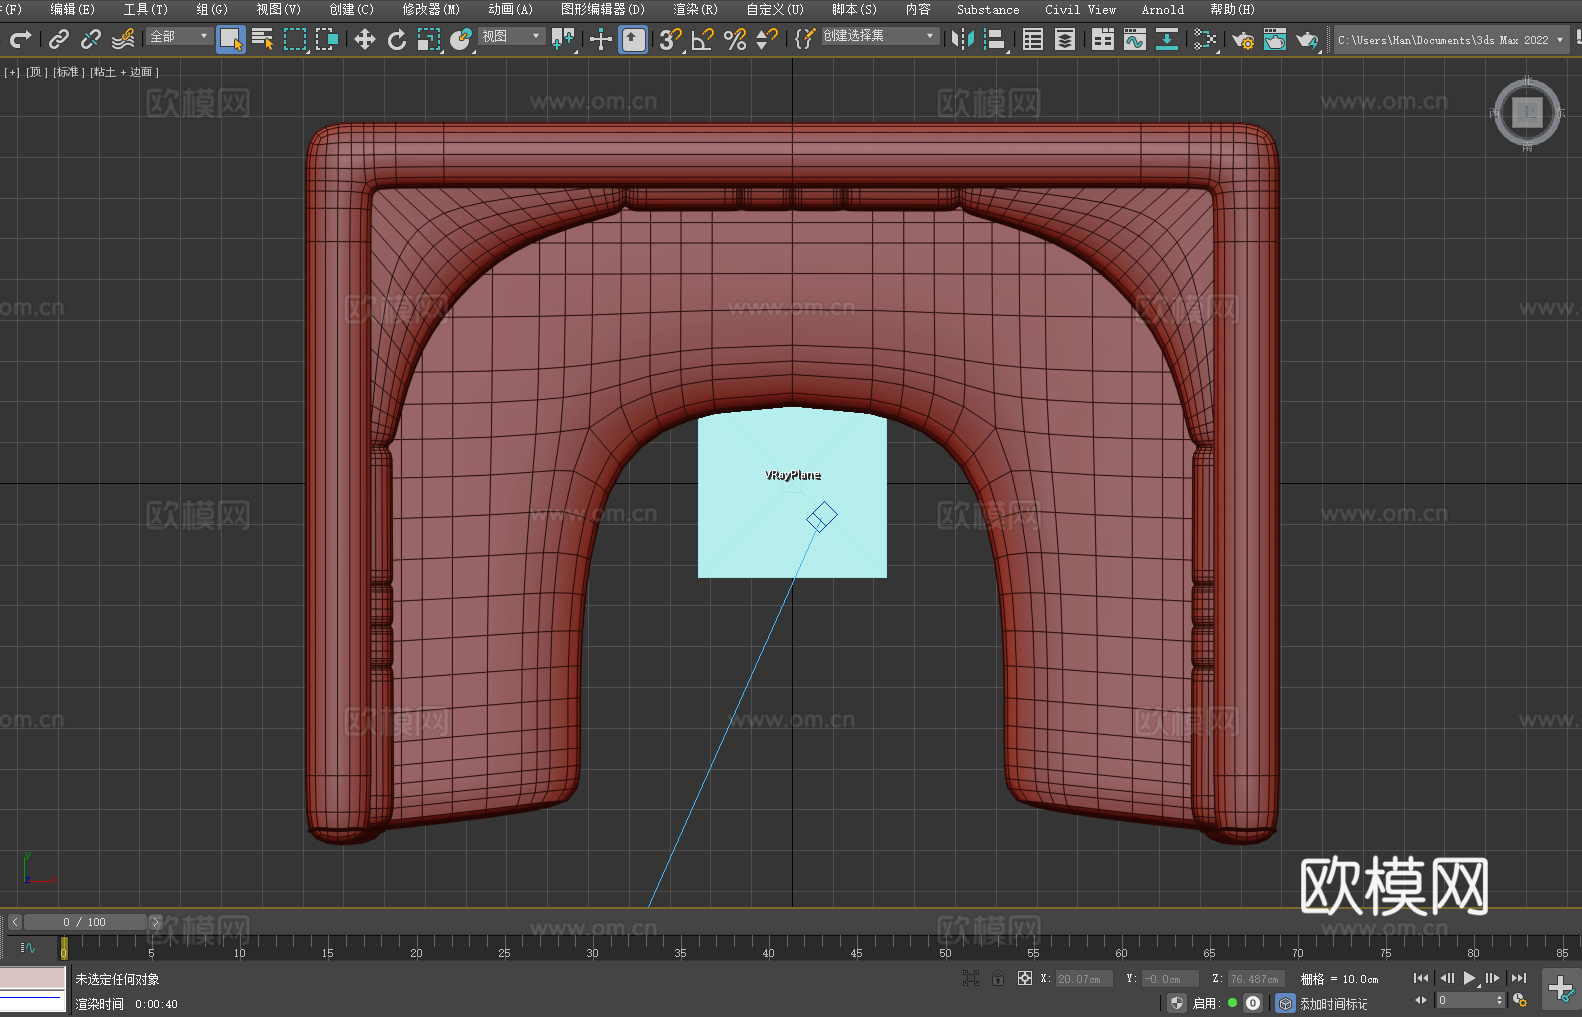Select the Bind to Space Warp tool
This screenshot has height=1017, width=1582.
click(x=123, y=39)
